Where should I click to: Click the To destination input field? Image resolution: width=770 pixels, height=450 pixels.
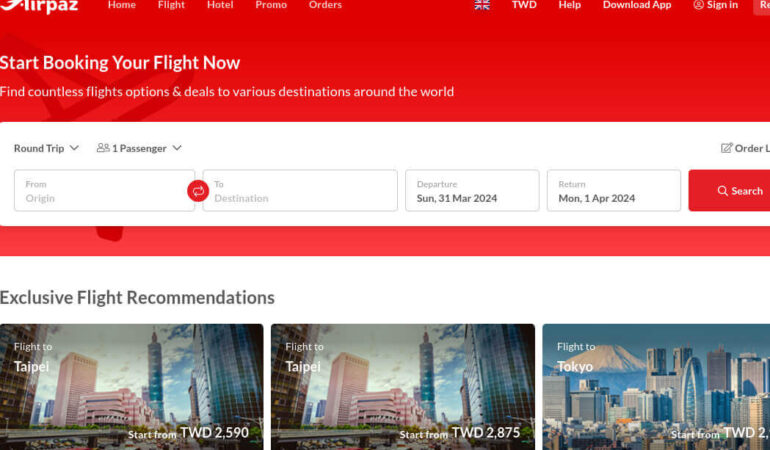click(x=302, y=191)
